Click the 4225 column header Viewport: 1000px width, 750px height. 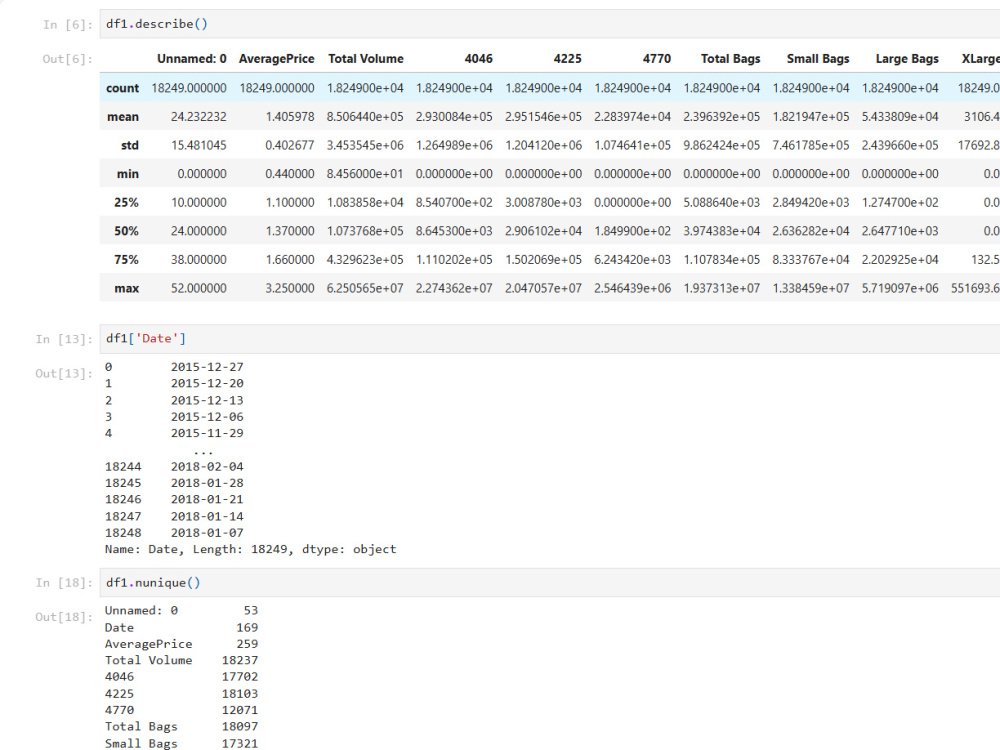568,59
